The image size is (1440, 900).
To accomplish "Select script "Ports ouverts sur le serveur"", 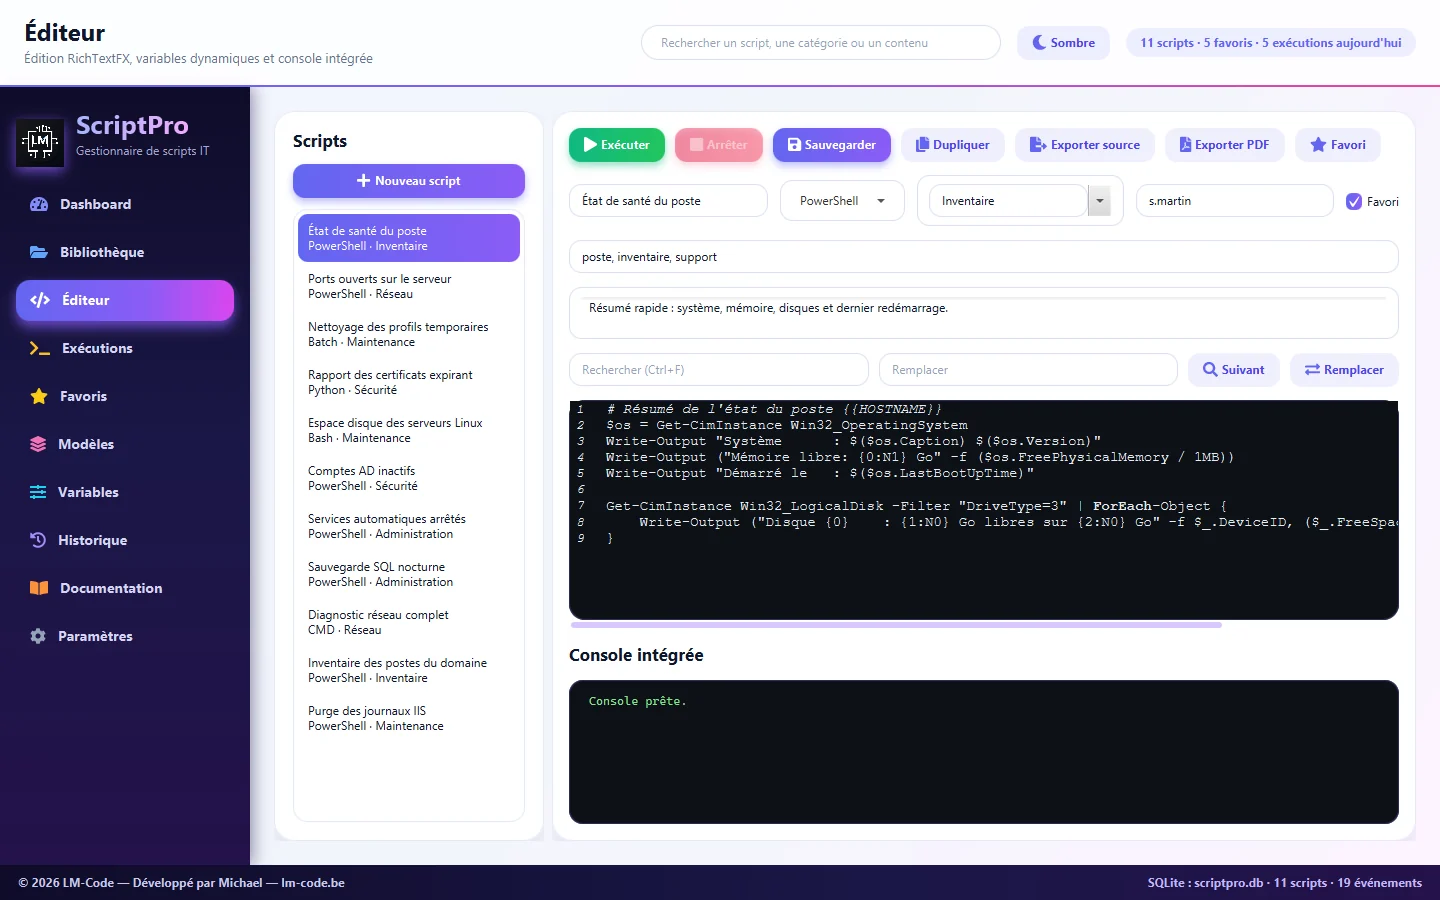I will click(x=409, y=286).
